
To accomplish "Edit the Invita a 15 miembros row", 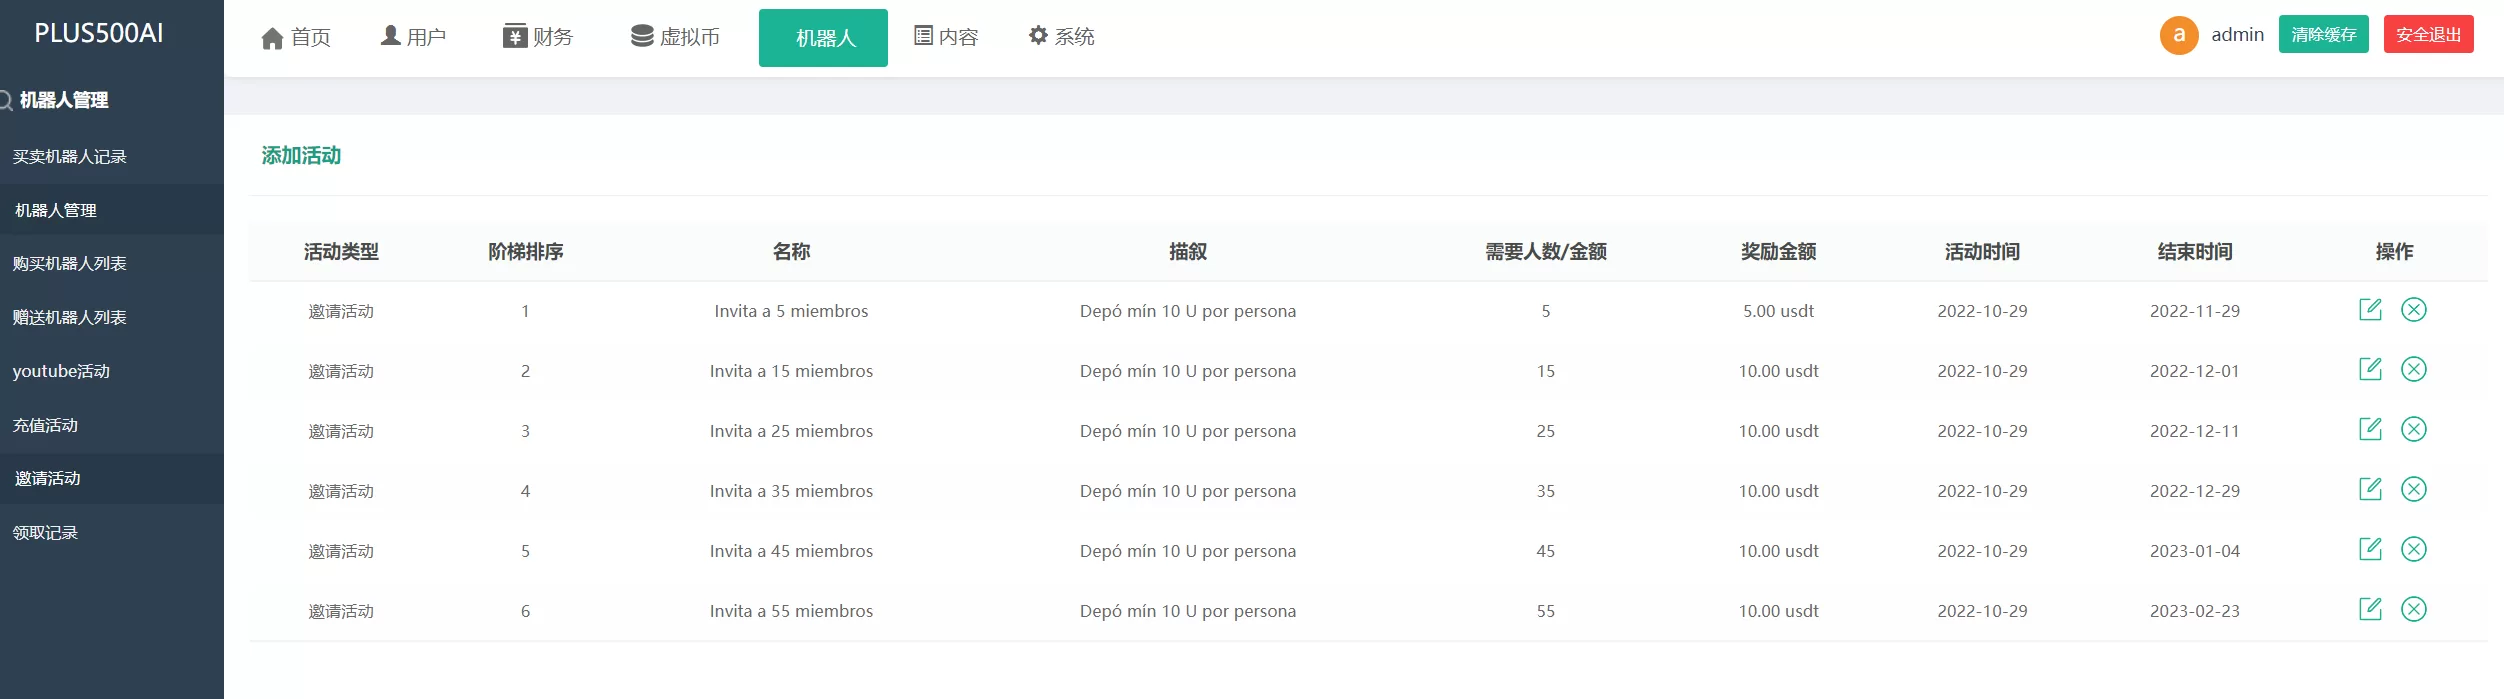I will (2370, 370).
